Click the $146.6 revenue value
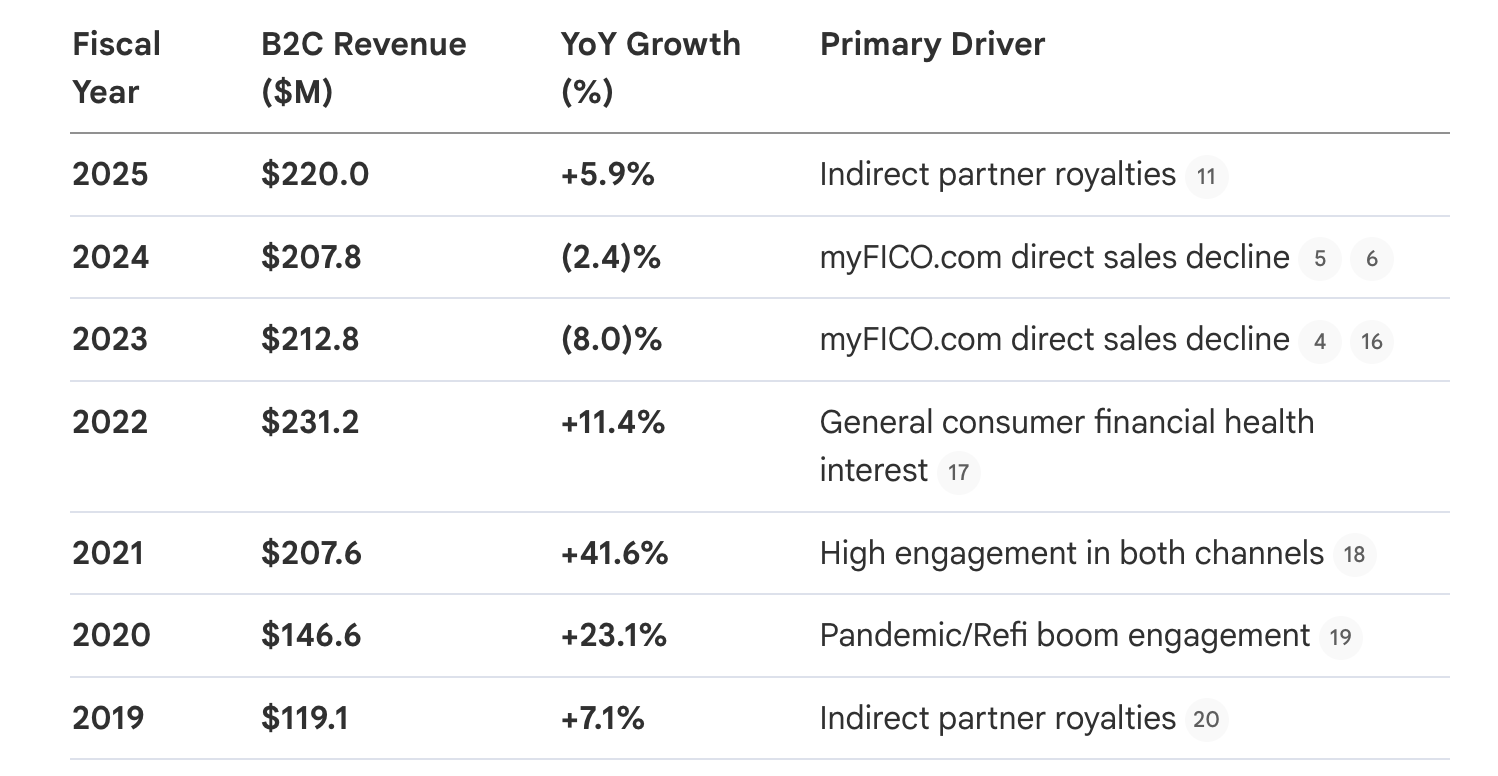1498x776 pixels. [311, 635]
